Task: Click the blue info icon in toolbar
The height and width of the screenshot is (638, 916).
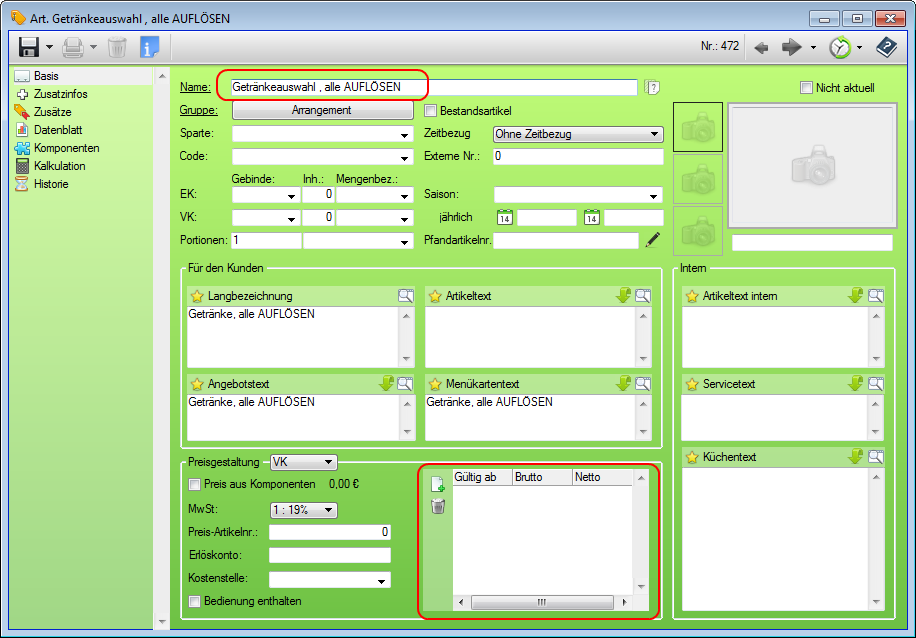Action: tap(149, 47)
